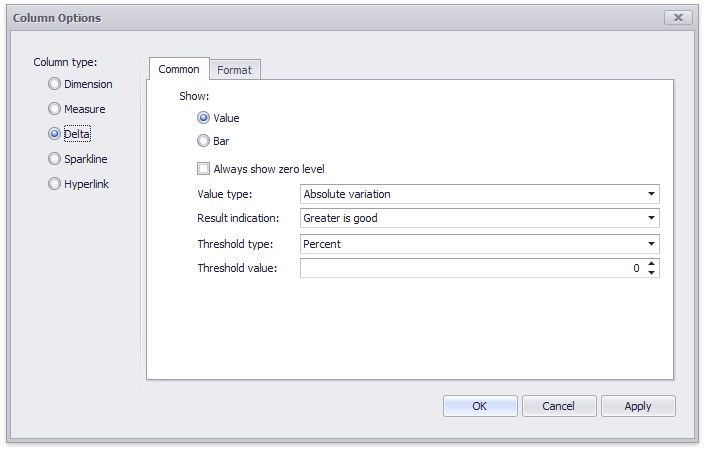The height and width of the screenshot is (451, 705).
Task: Enable Always show zero level
Action: (204, 169)
